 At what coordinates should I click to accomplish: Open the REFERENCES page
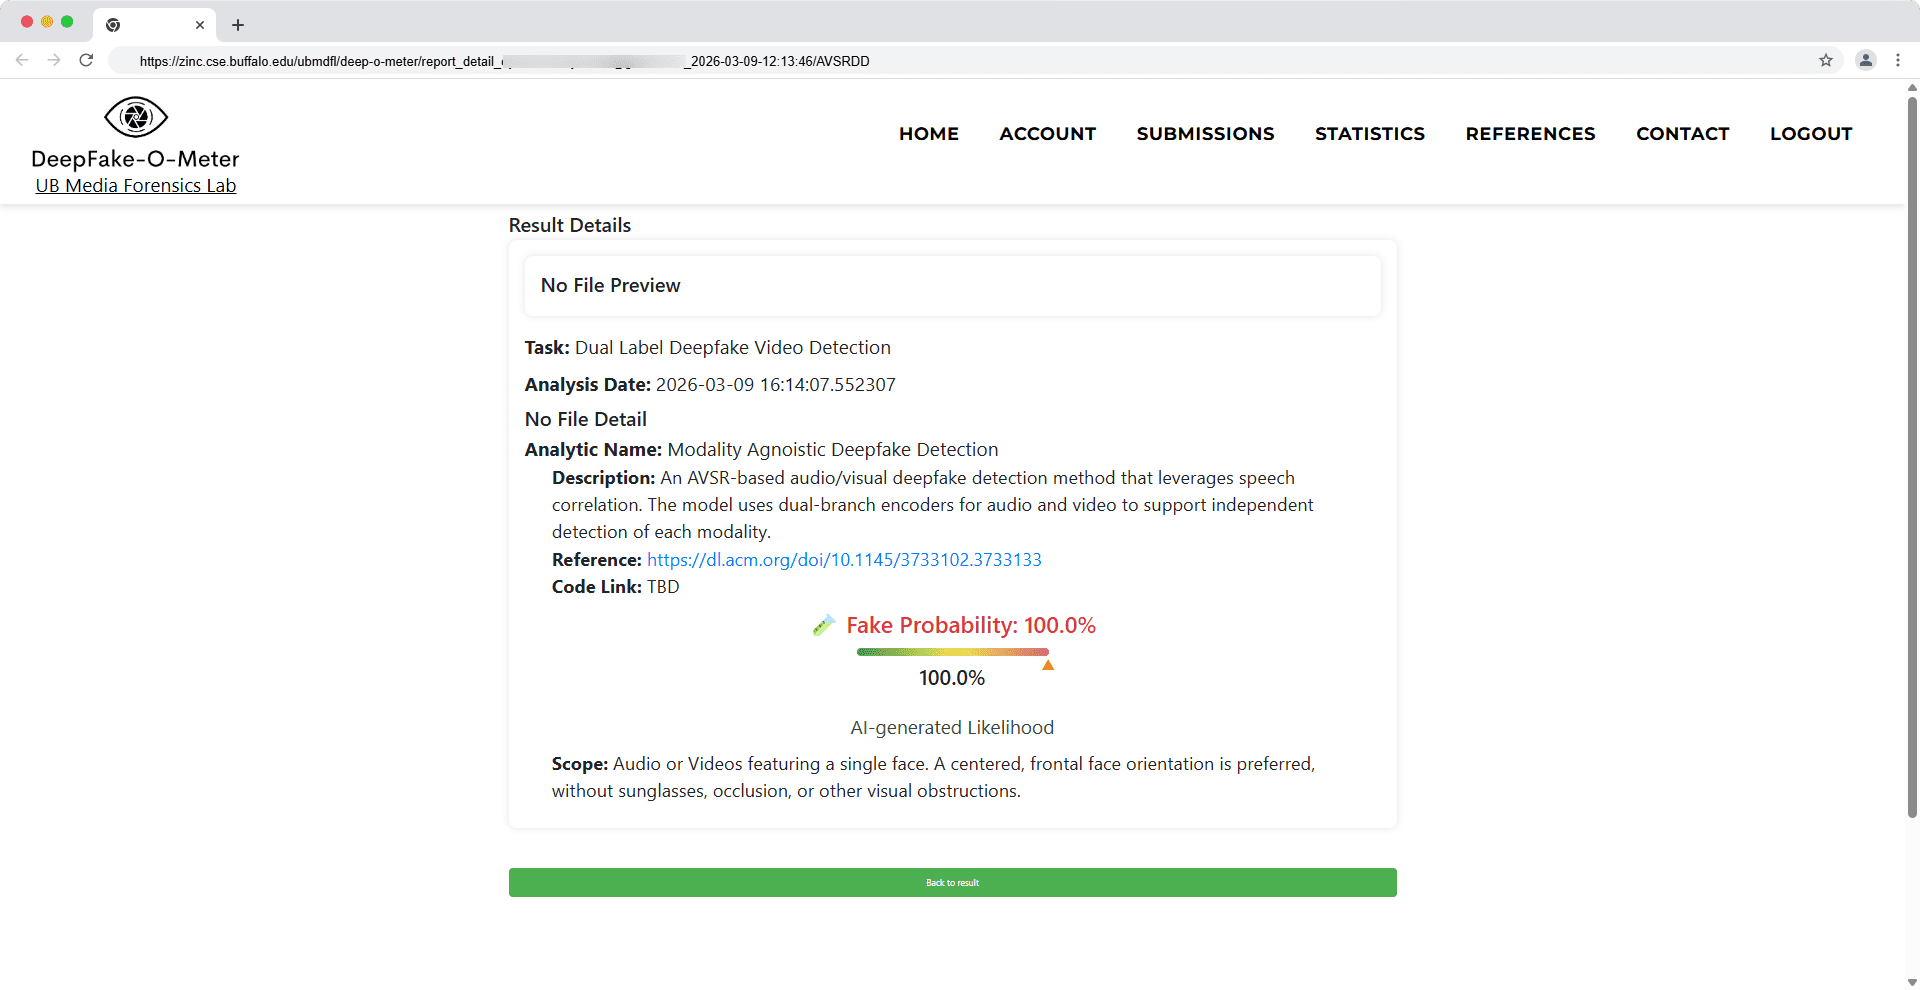[x=1530, y=134]
